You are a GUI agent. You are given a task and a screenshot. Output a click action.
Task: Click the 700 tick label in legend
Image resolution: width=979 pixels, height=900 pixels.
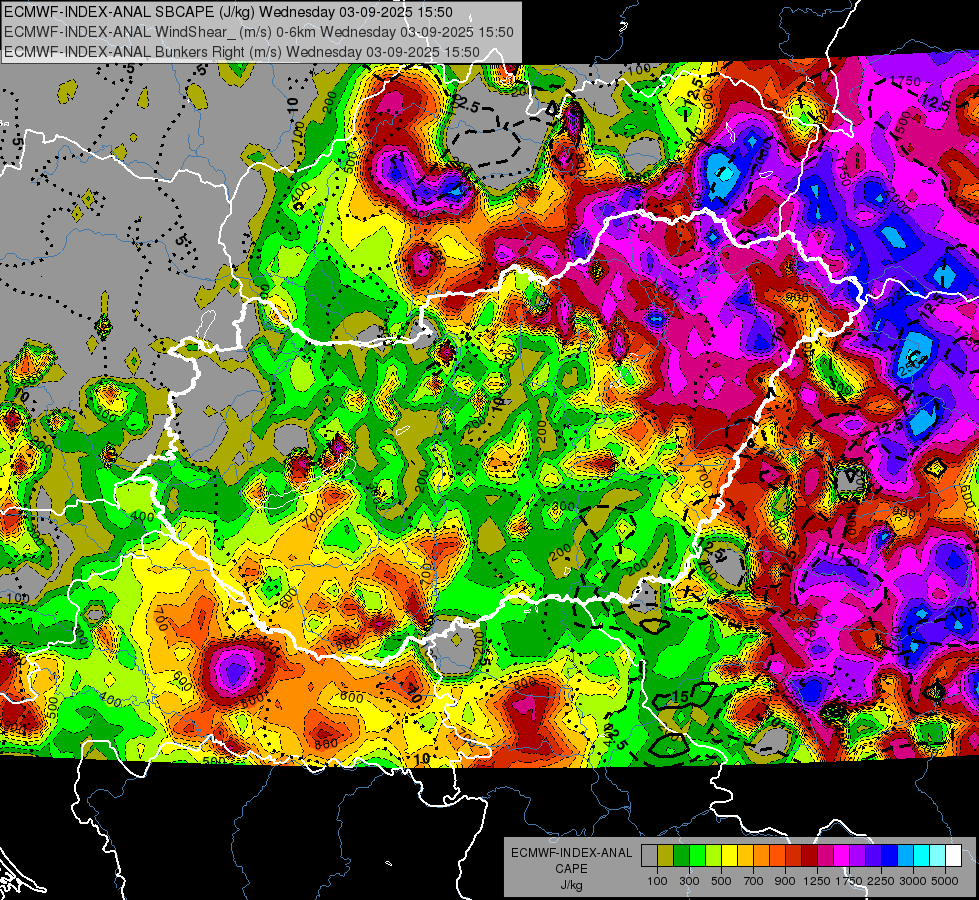[x=754, y=881]
